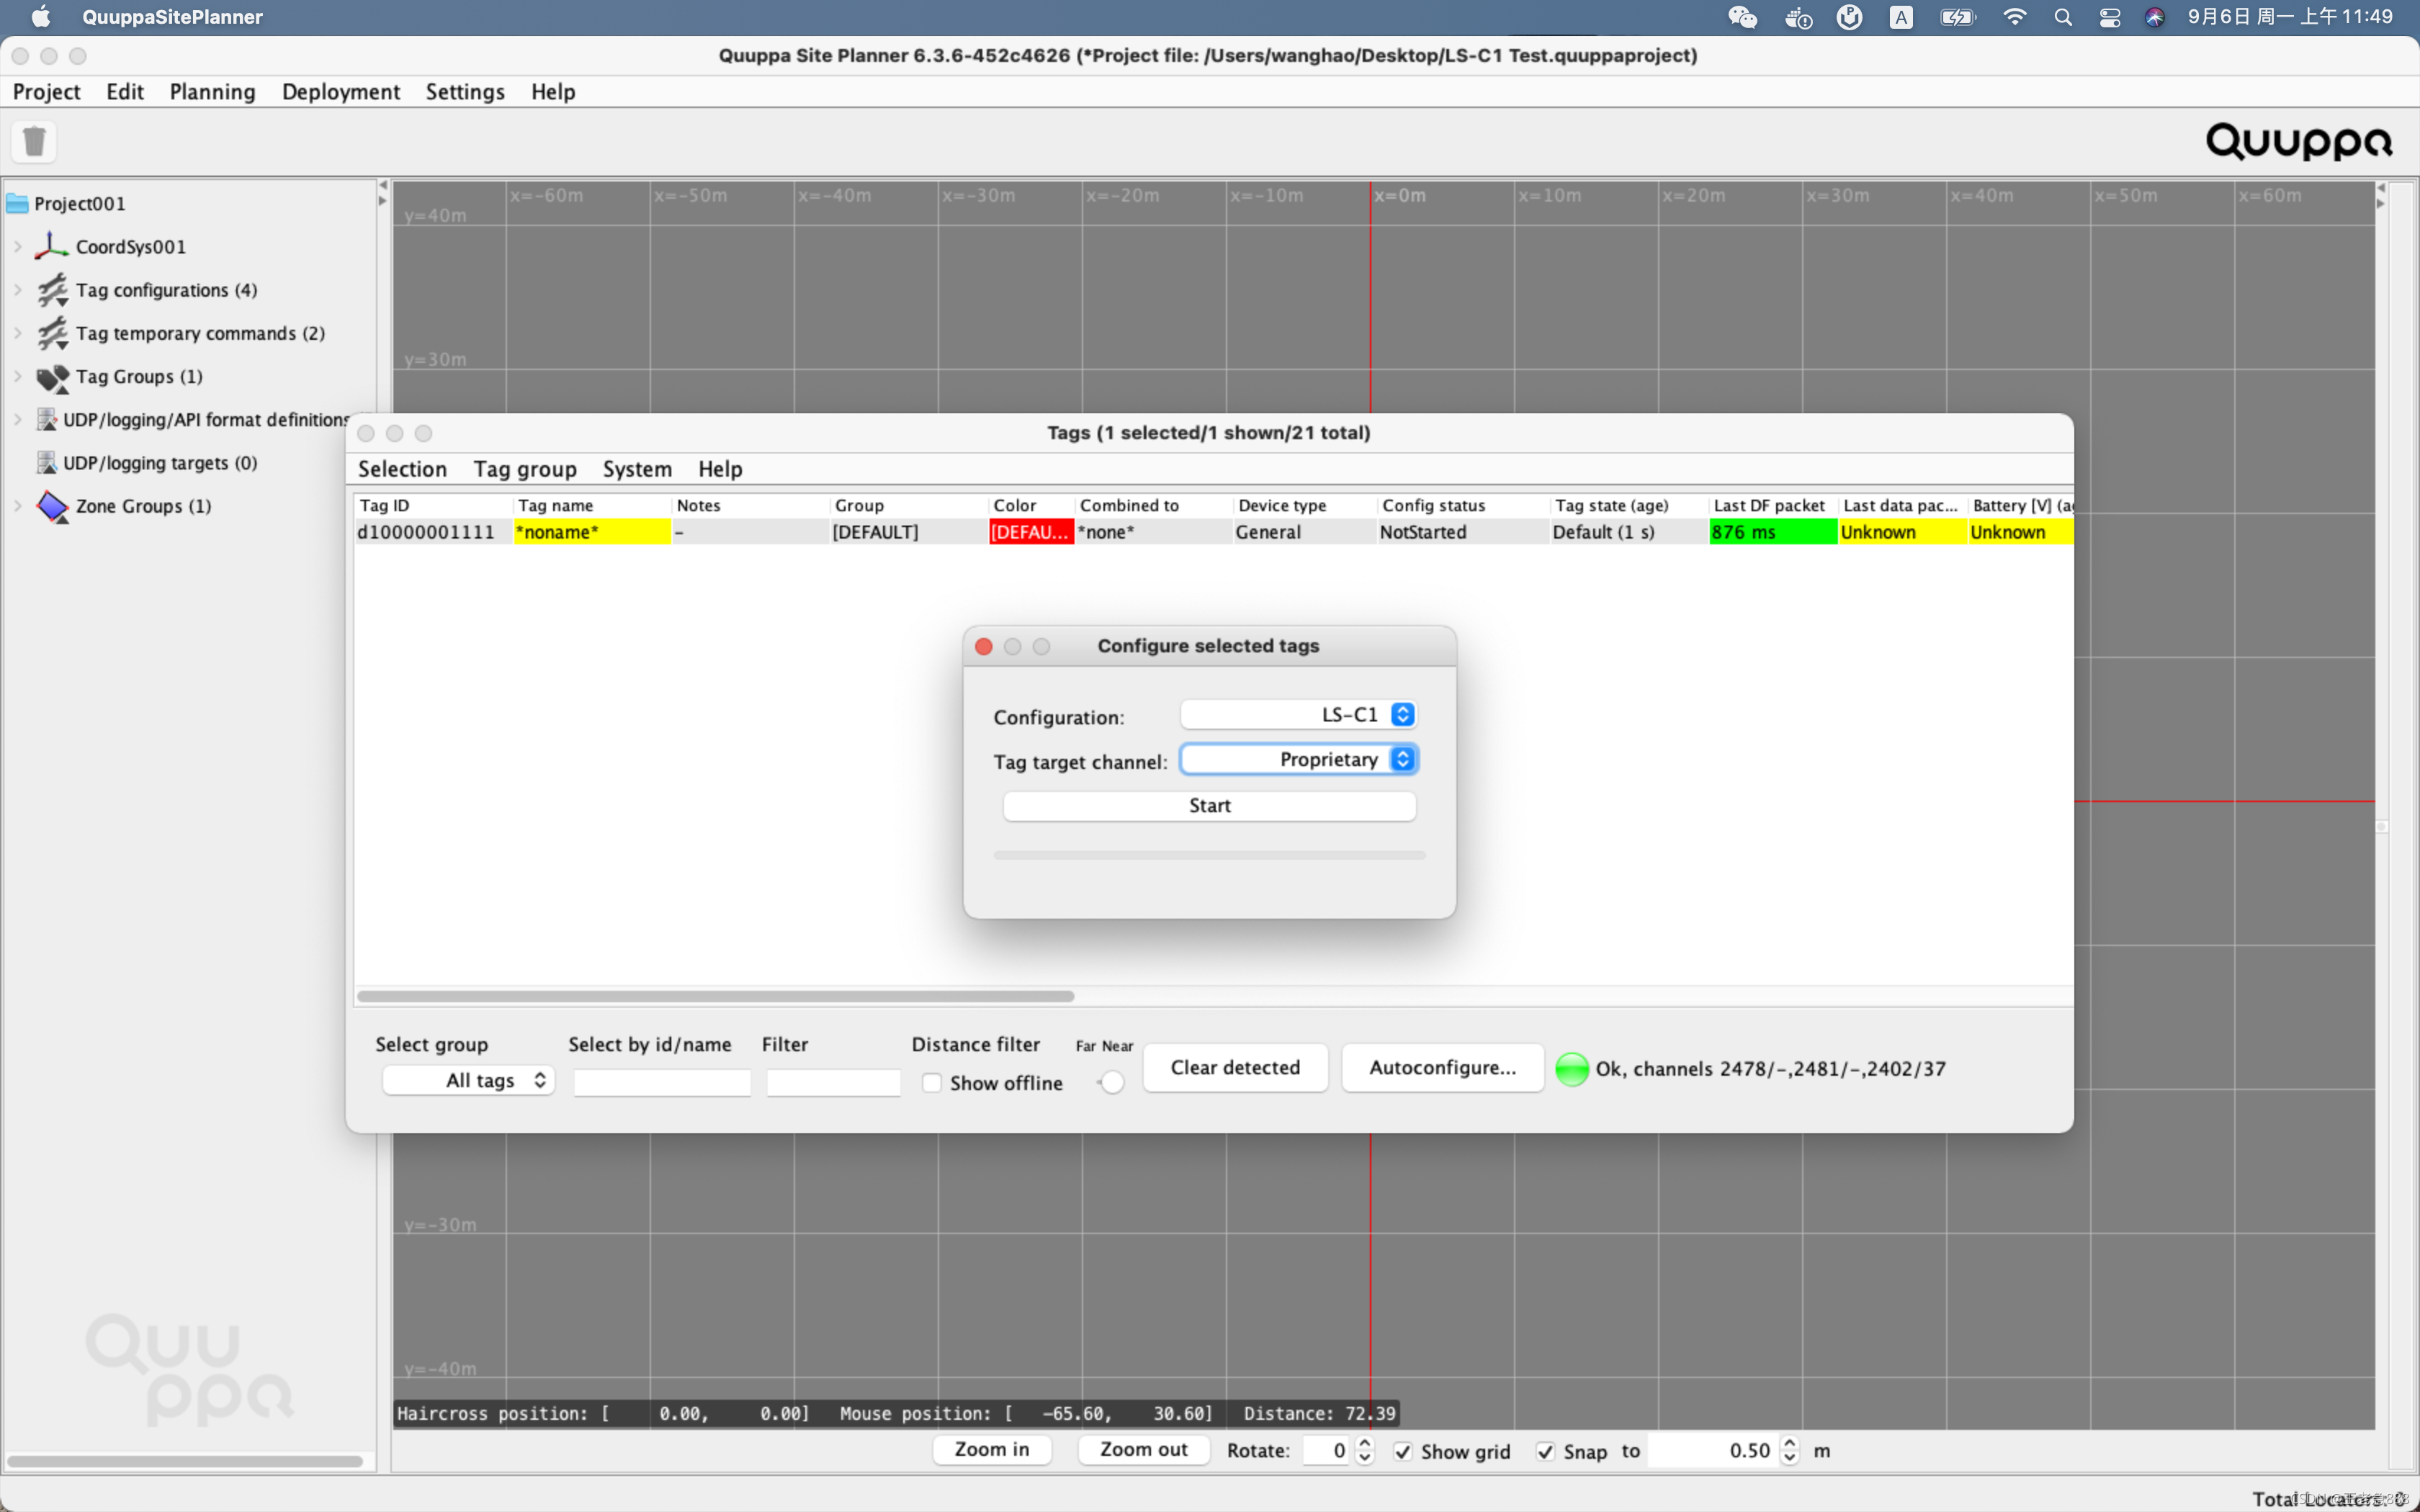Viewport: 2420px width, 1512px height.
Task: Click the green channel status indicator
Action: click(x=1572, y=1068)
